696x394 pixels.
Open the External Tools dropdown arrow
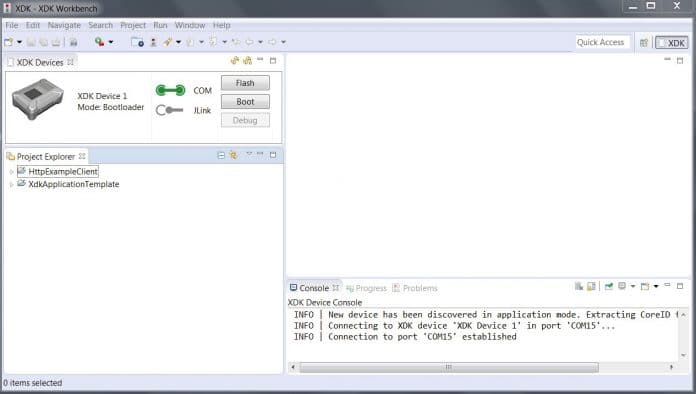[x=111, y=42]
